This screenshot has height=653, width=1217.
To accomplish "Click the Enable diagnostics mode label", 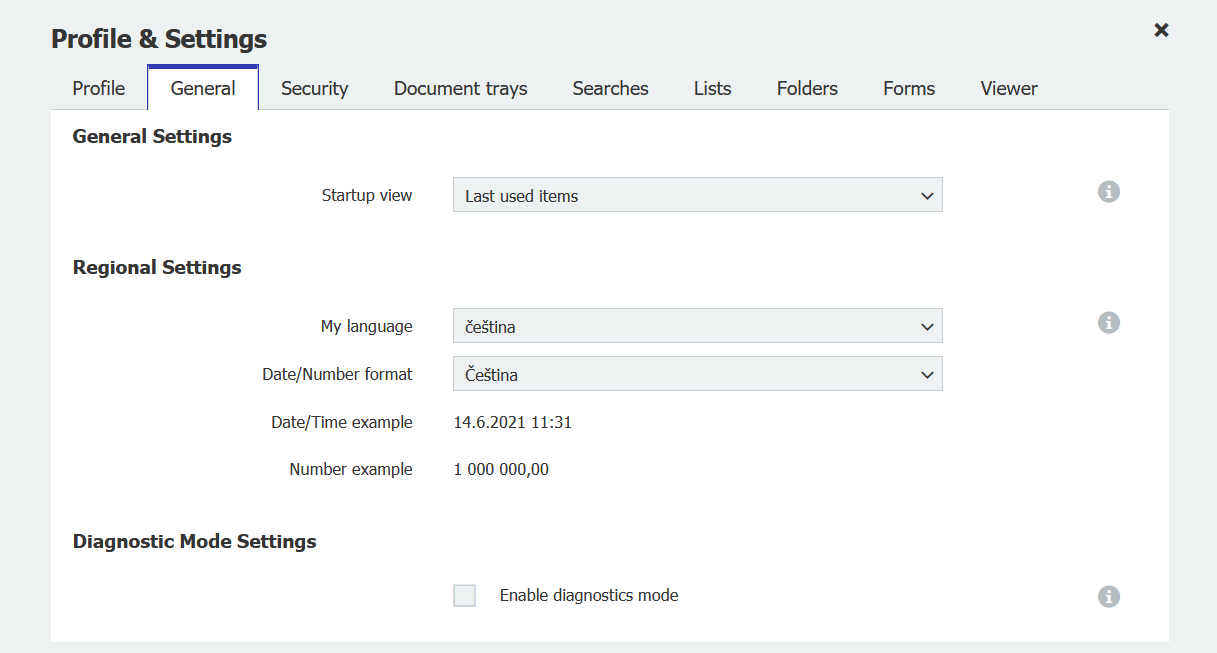I will tap(589, 596).
